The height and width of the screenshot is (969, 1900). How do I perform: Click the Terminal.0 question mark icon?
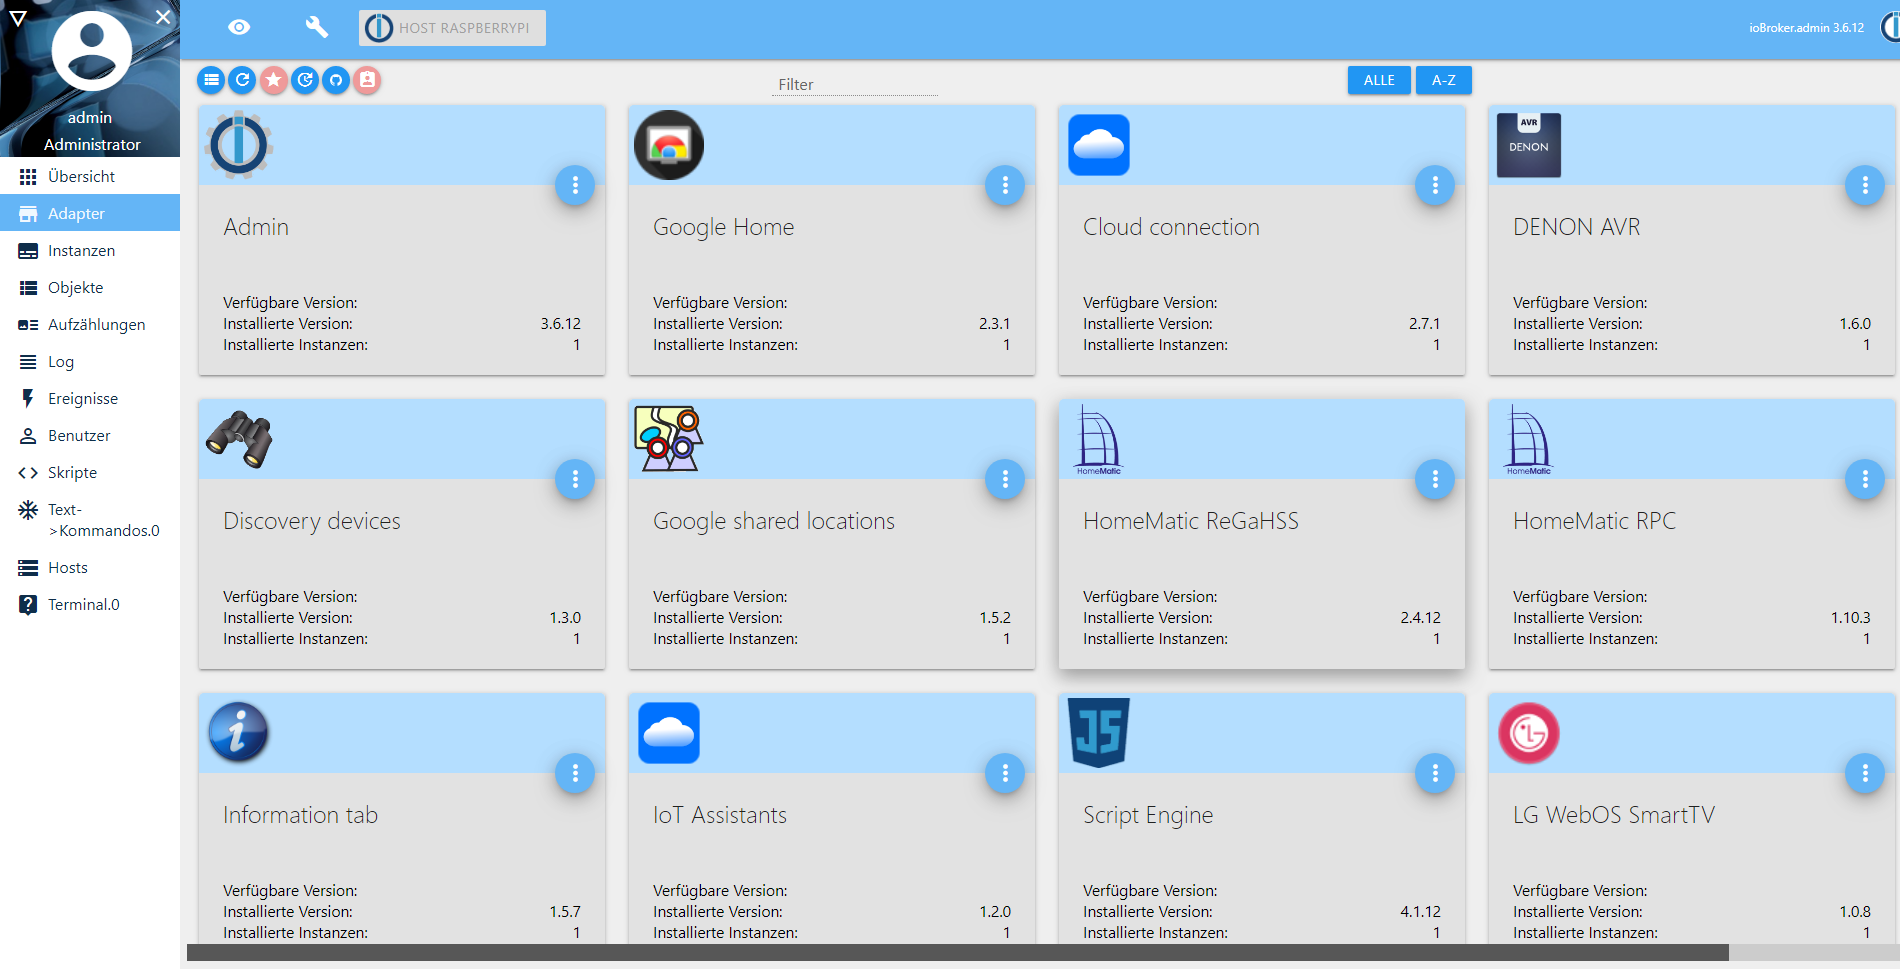coord(28,605)
